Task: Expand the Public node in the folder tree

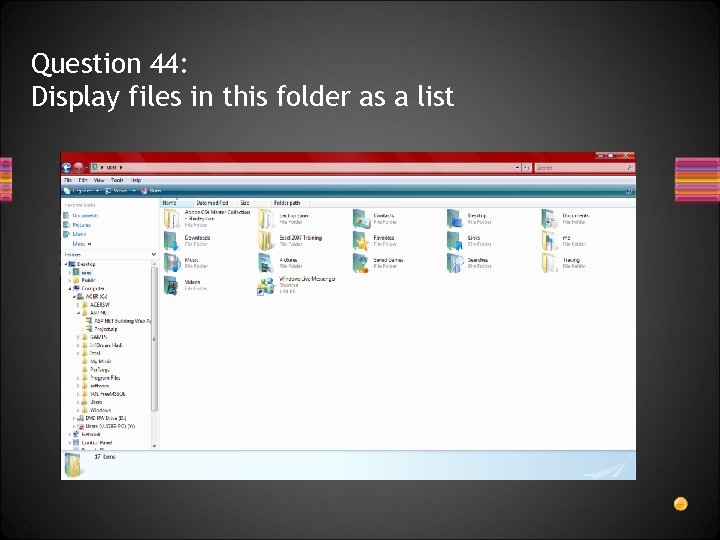Action: pyautogui.click(x=70, y=280)
